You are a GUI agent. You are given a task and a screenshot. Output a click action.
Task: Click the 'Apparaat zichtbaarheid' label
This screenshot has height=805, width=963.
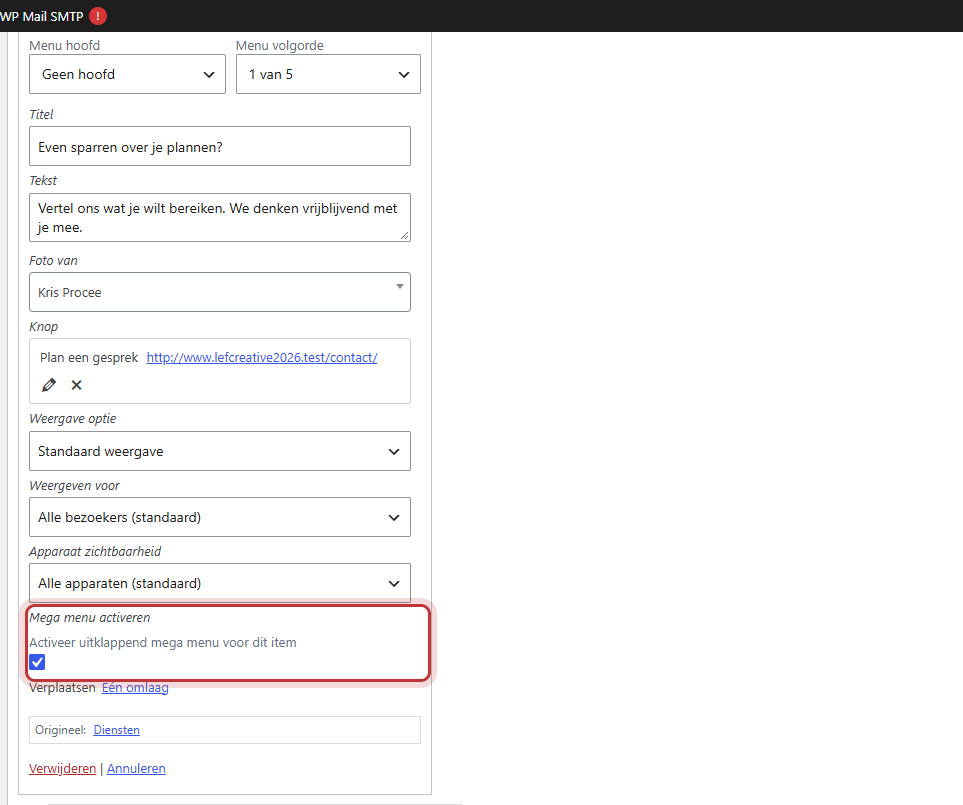coord(95,551)
